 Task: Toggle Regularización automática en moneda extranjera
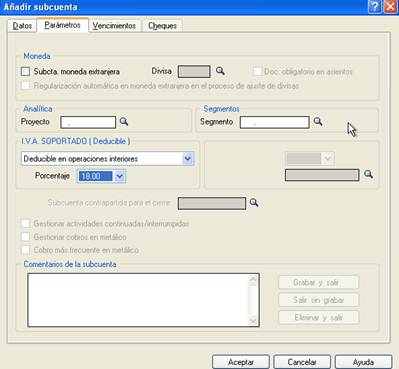click(25, 86)
